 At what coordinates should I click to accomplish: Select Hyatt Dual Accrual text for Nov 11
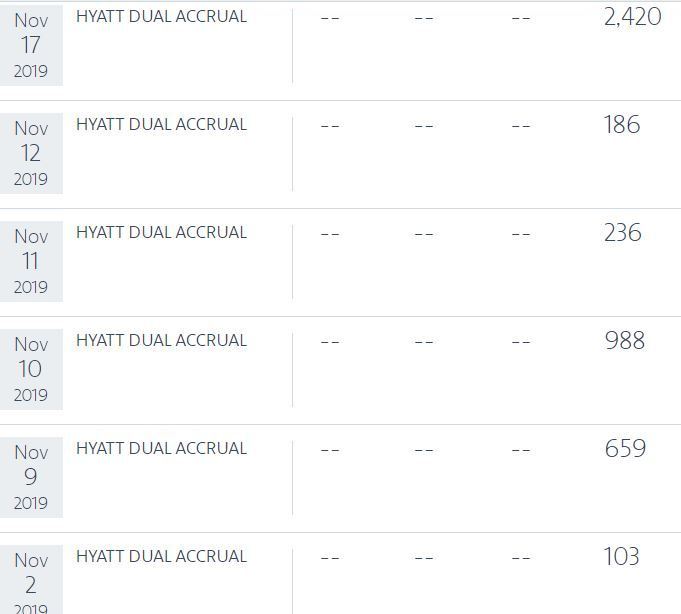coord(161,233)
